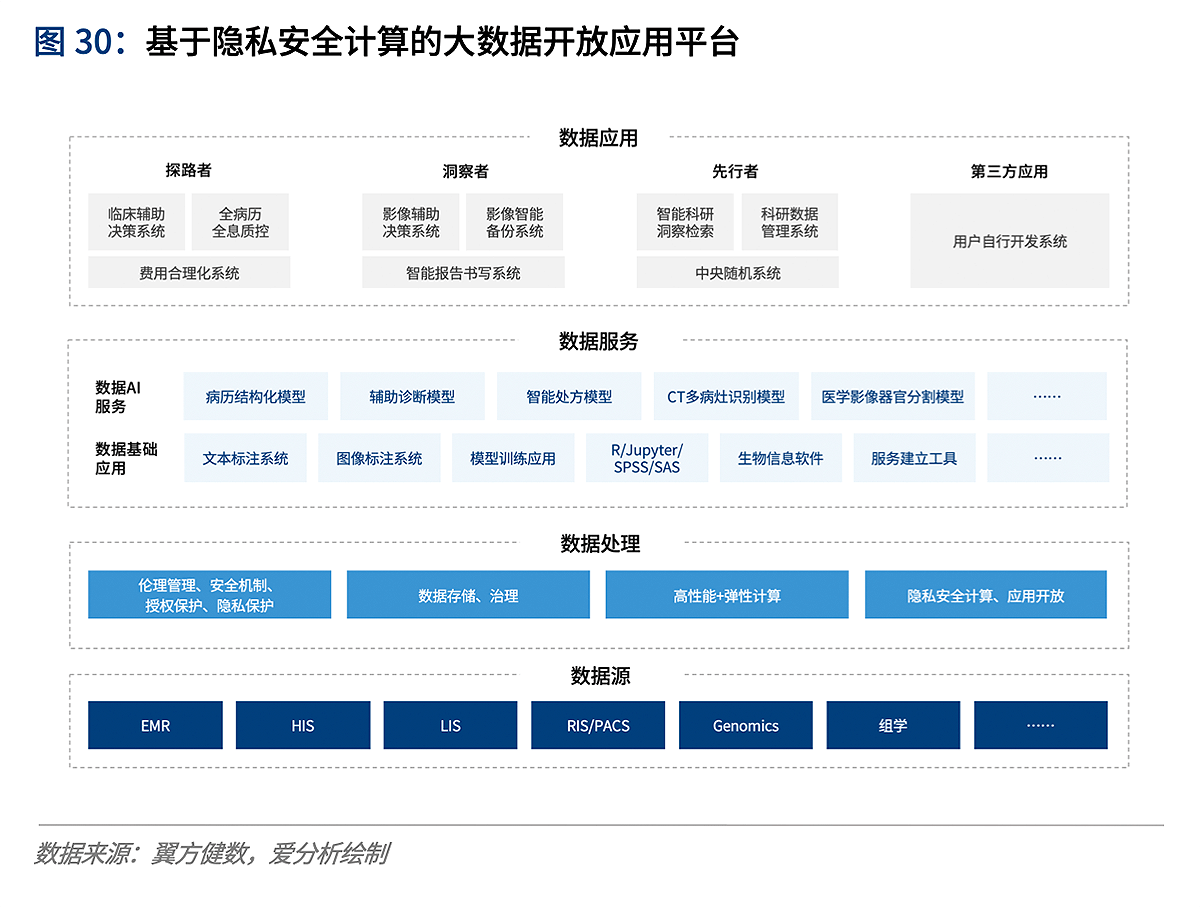Click the 费用合理化系统 box
The image size is (1200, 908).
(189, 272)
